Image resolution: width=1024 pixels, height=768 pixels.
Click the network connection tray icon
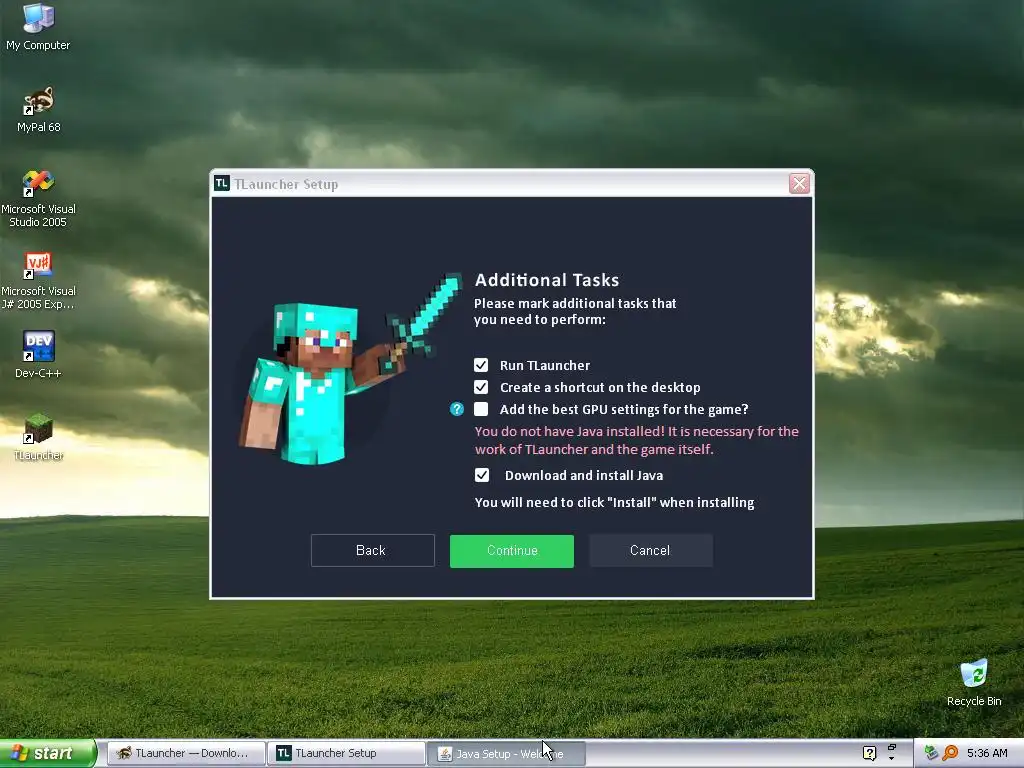click(x=931, y=753)
